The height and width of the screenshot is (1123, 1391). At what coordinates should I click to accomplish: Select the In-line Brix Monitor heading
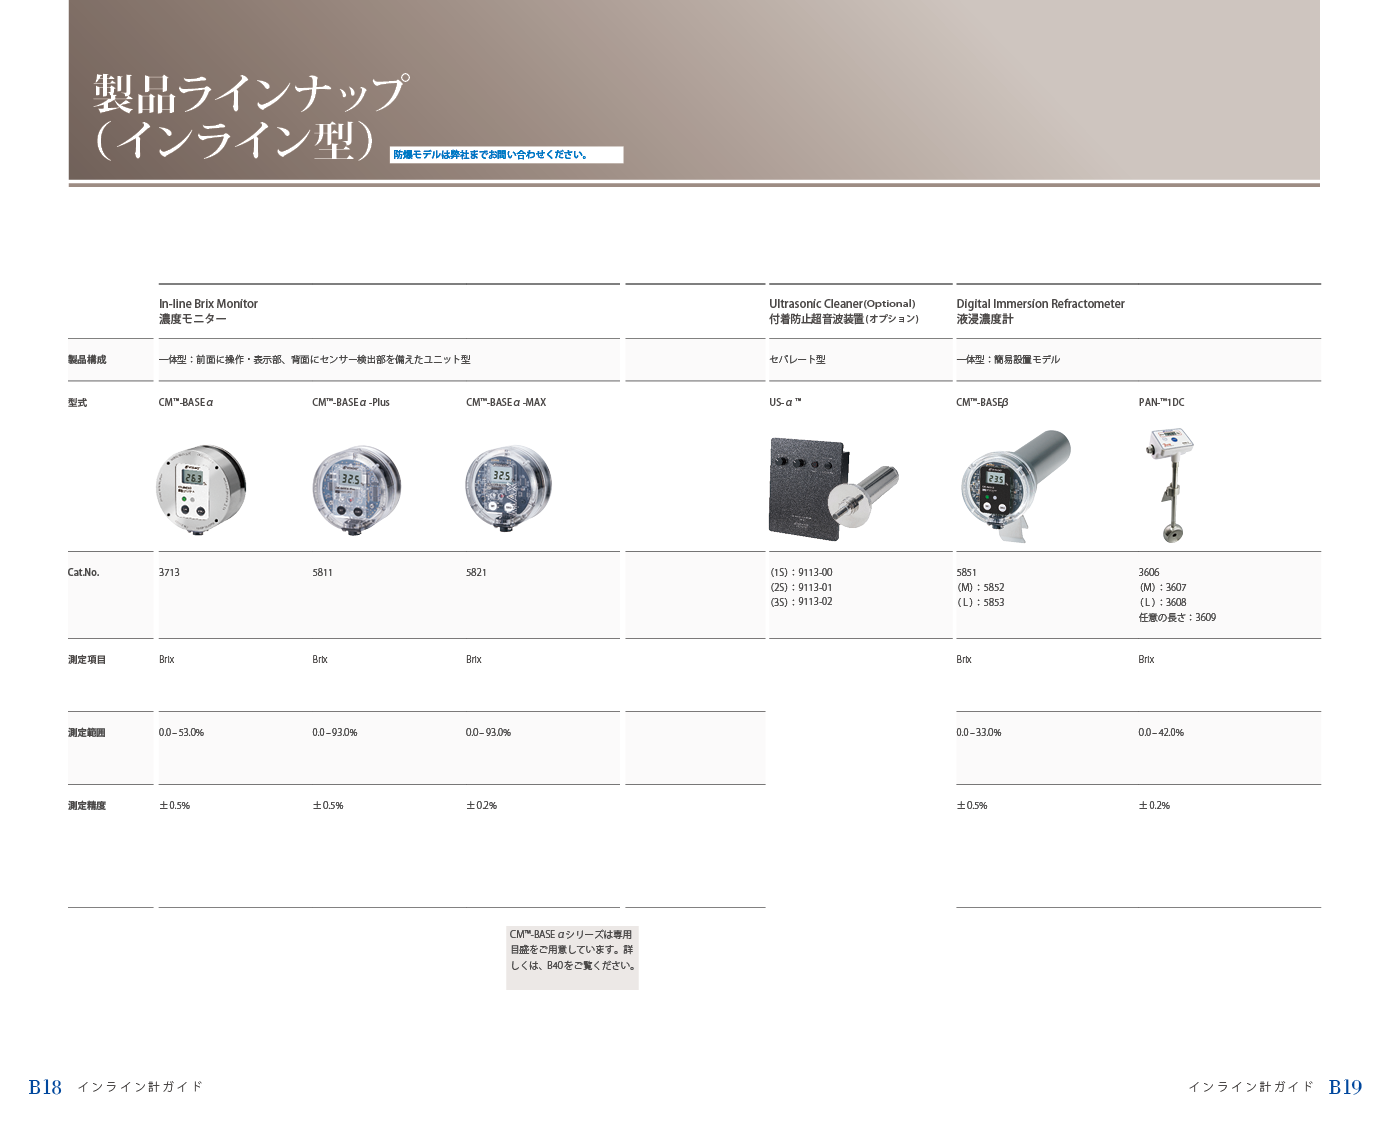click(x=208, y=304)
